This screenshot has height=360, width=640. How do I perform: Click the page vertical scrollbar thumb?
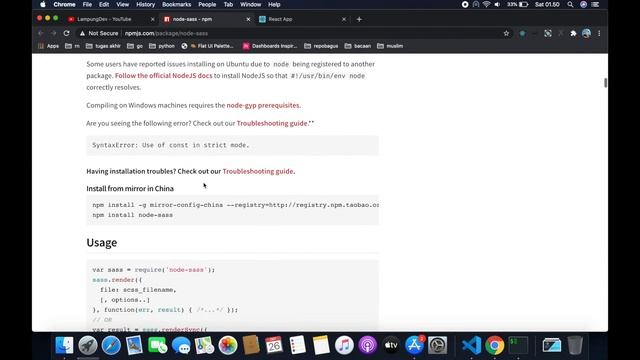coord(605,82)
